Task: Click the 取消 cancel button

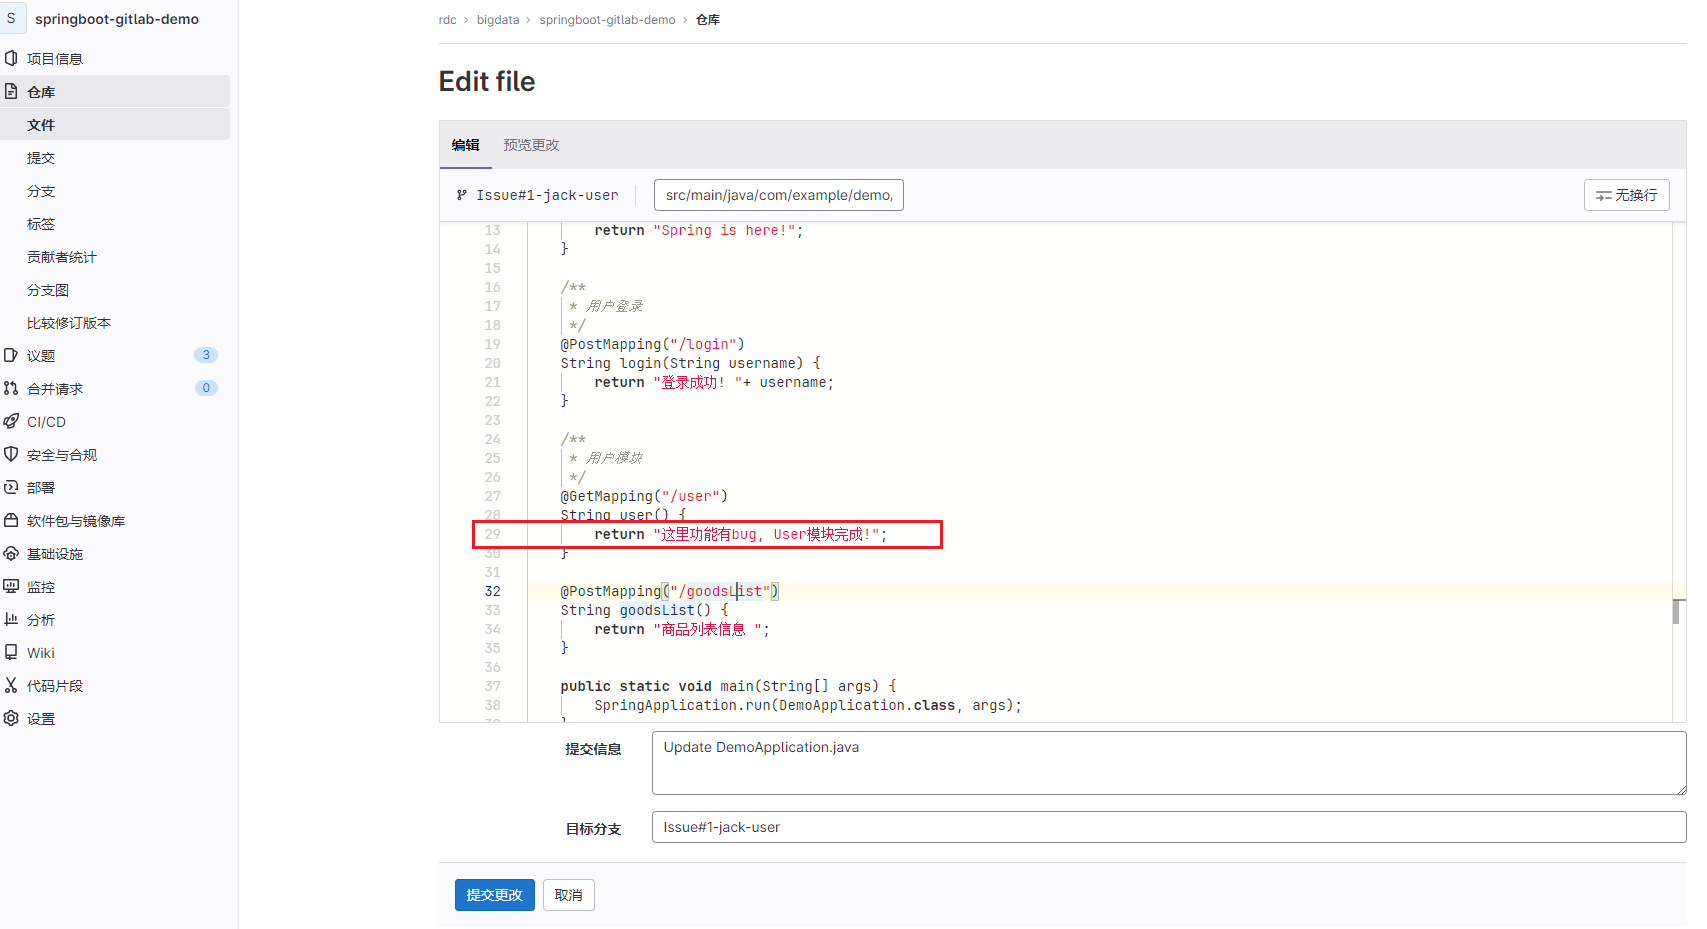Action: click(x=568, y=895)
